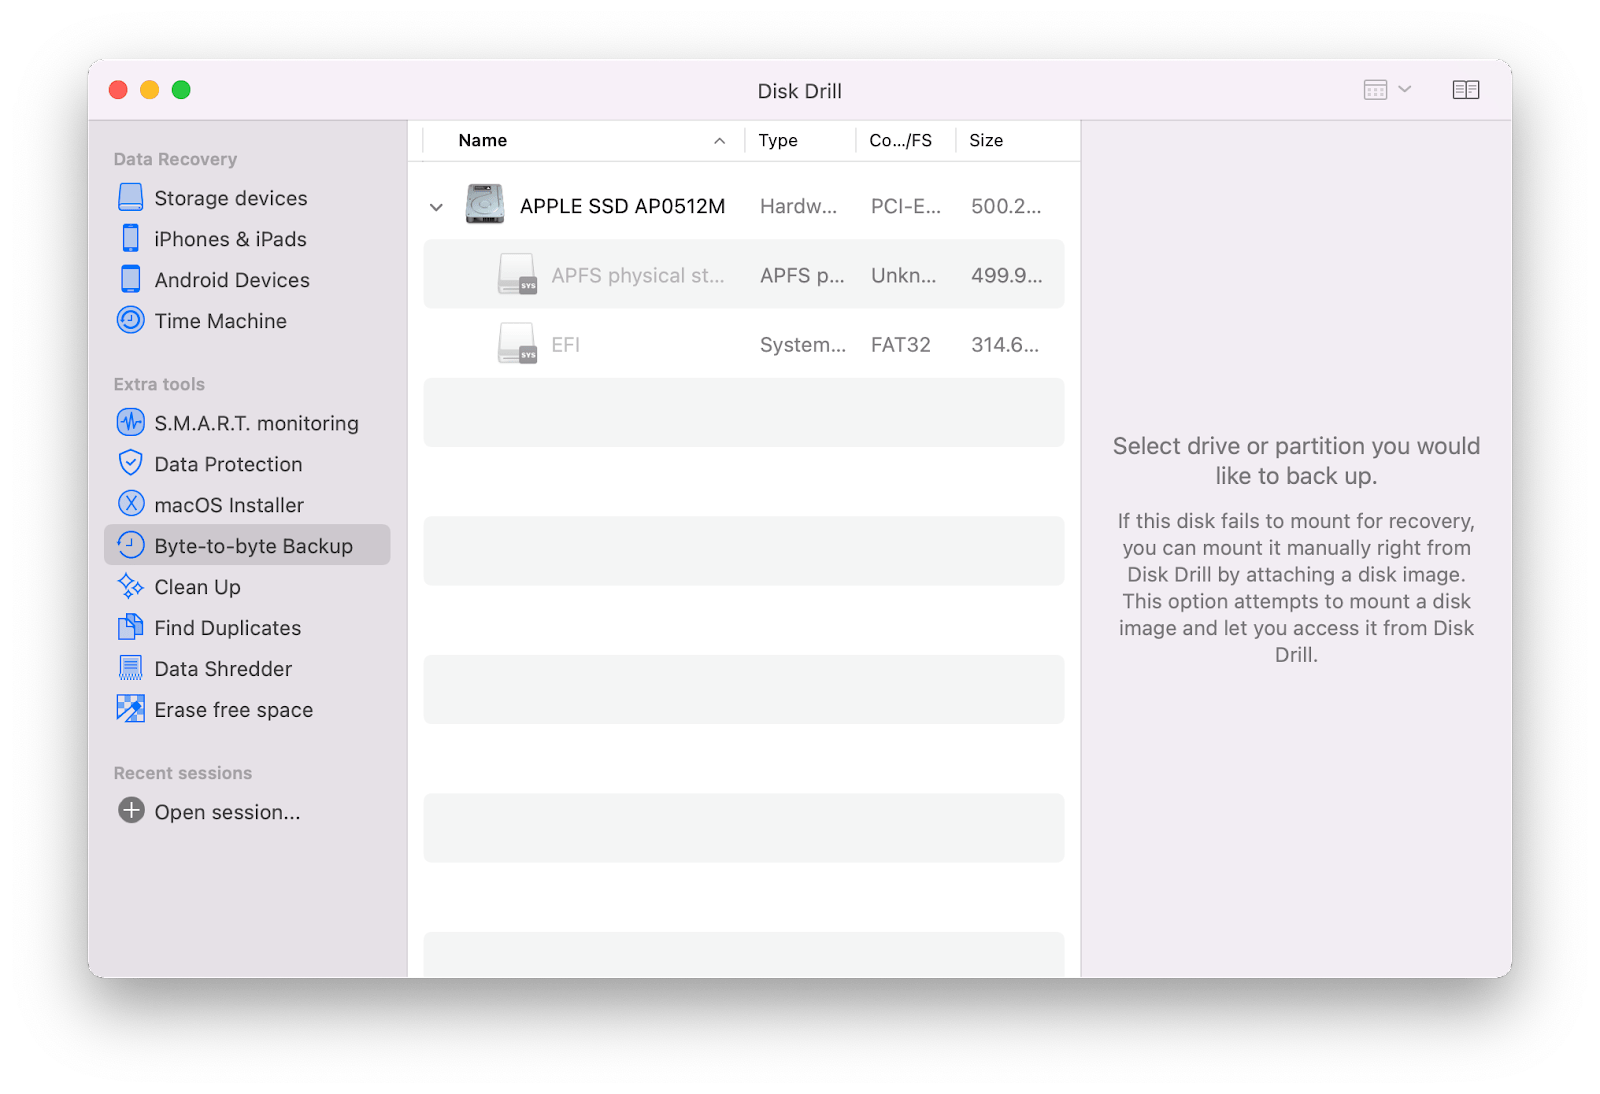
Task: Click the APPLE SSD drive icon
Action: point(484,205)
